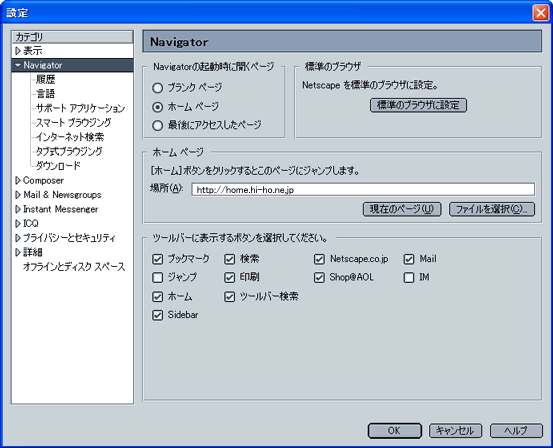
Task: Uncheck the Mail toolbar checkbox
Action: 409,259
